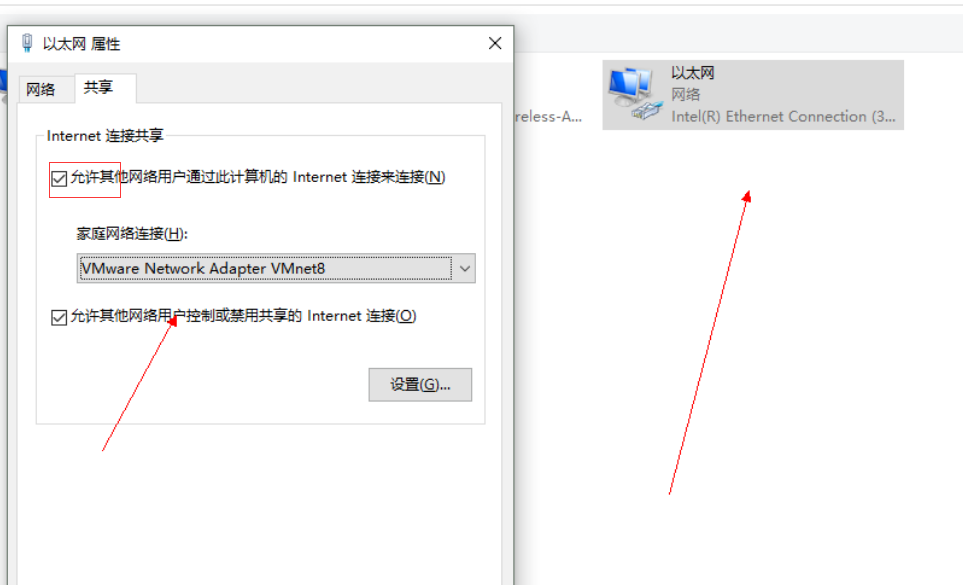The height and width of the screenshot is (585, 963).
Task: Close the 以太网 属性 dialog
Action: (495, 44)
